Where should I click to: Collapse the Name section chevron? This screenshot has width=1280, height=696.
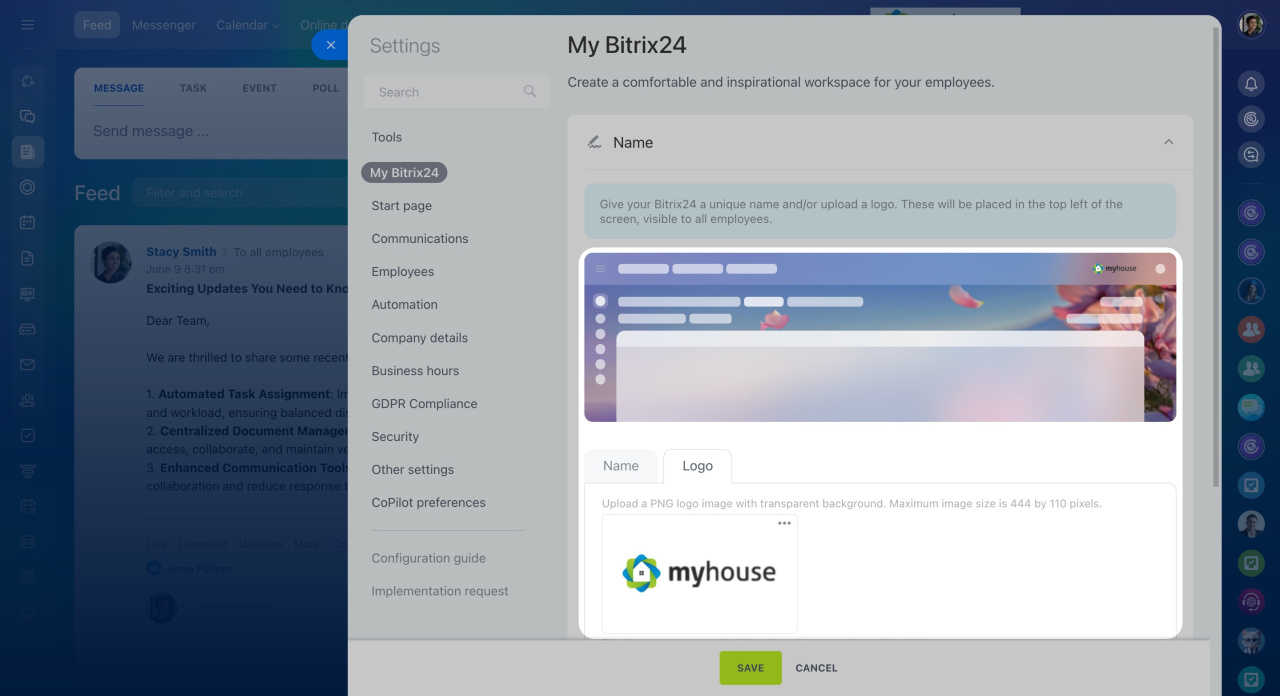pos(1168,143)
